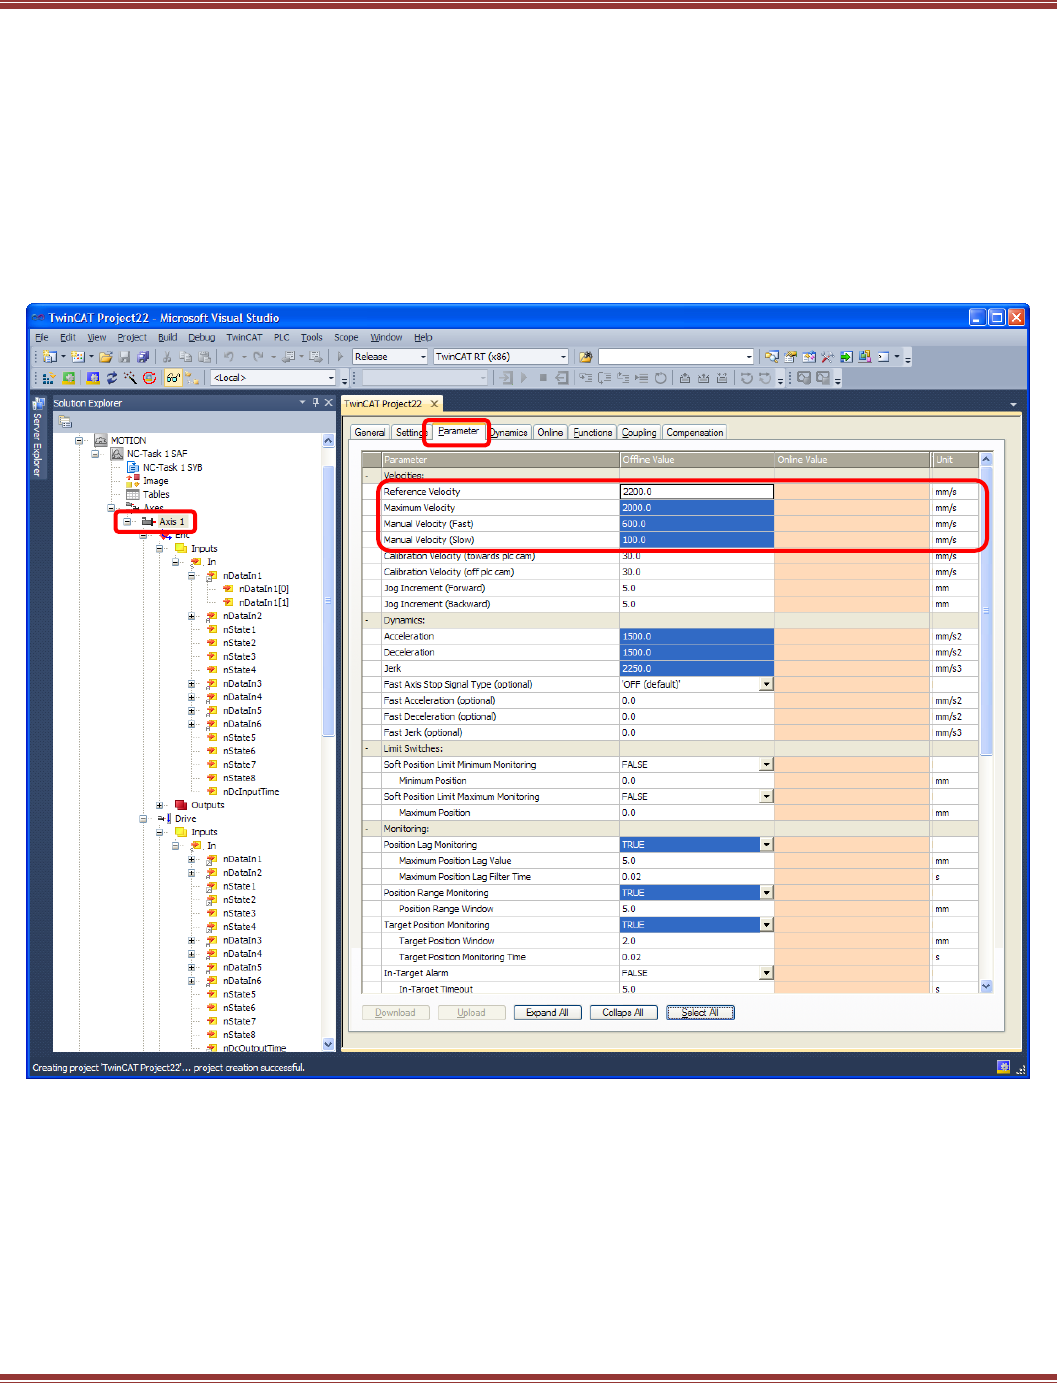The height and width of the screenshot is (1383, 1057).
Task: Switch to the Dynamics tab
Action: tap(509, 433)
